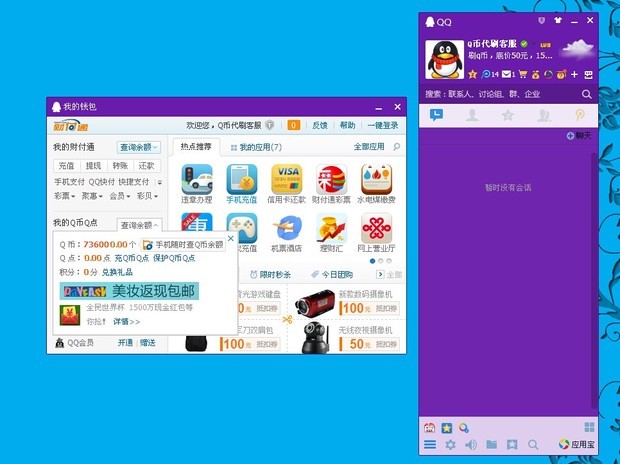Click the next arrow beside 今日团购
Image resolution: width=620 pixels, height=464 pixels.
[x=380, y=274]
